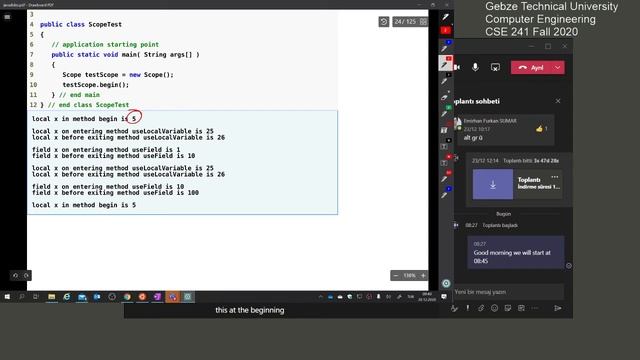Click the 130% zoom level value
This screenshot has height=360, width=640.
coord(409,276)
